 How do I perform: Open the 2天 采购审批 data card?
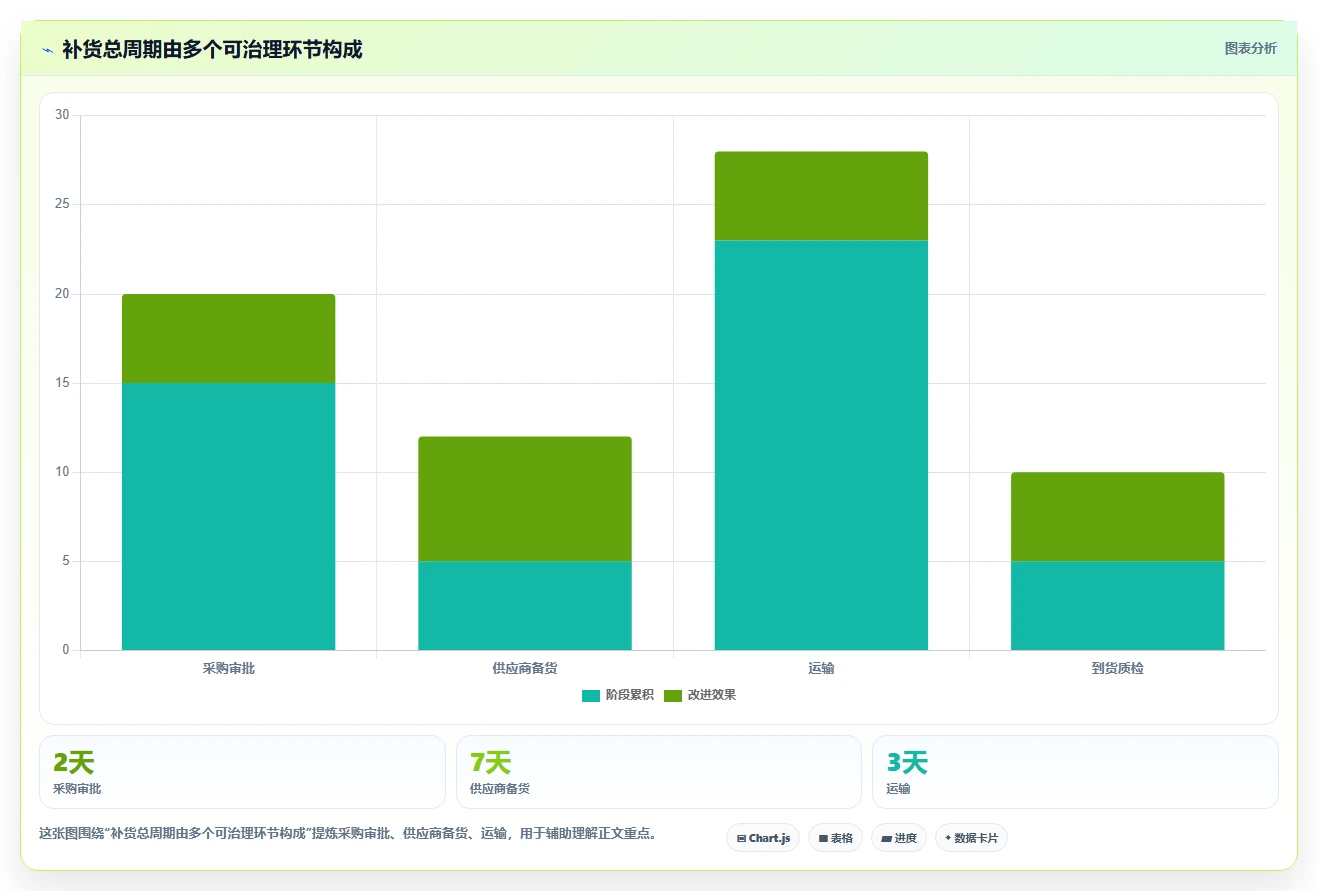pos(242,772)
